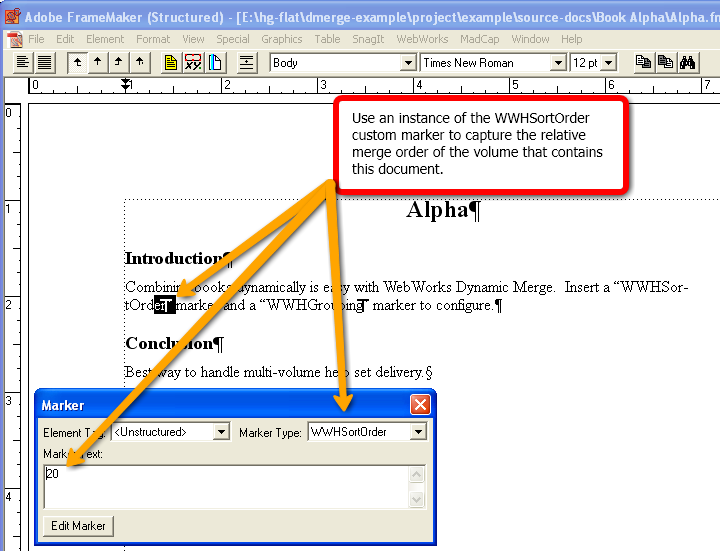Click the line spacing toolbar icon

(x=247, y=62)
